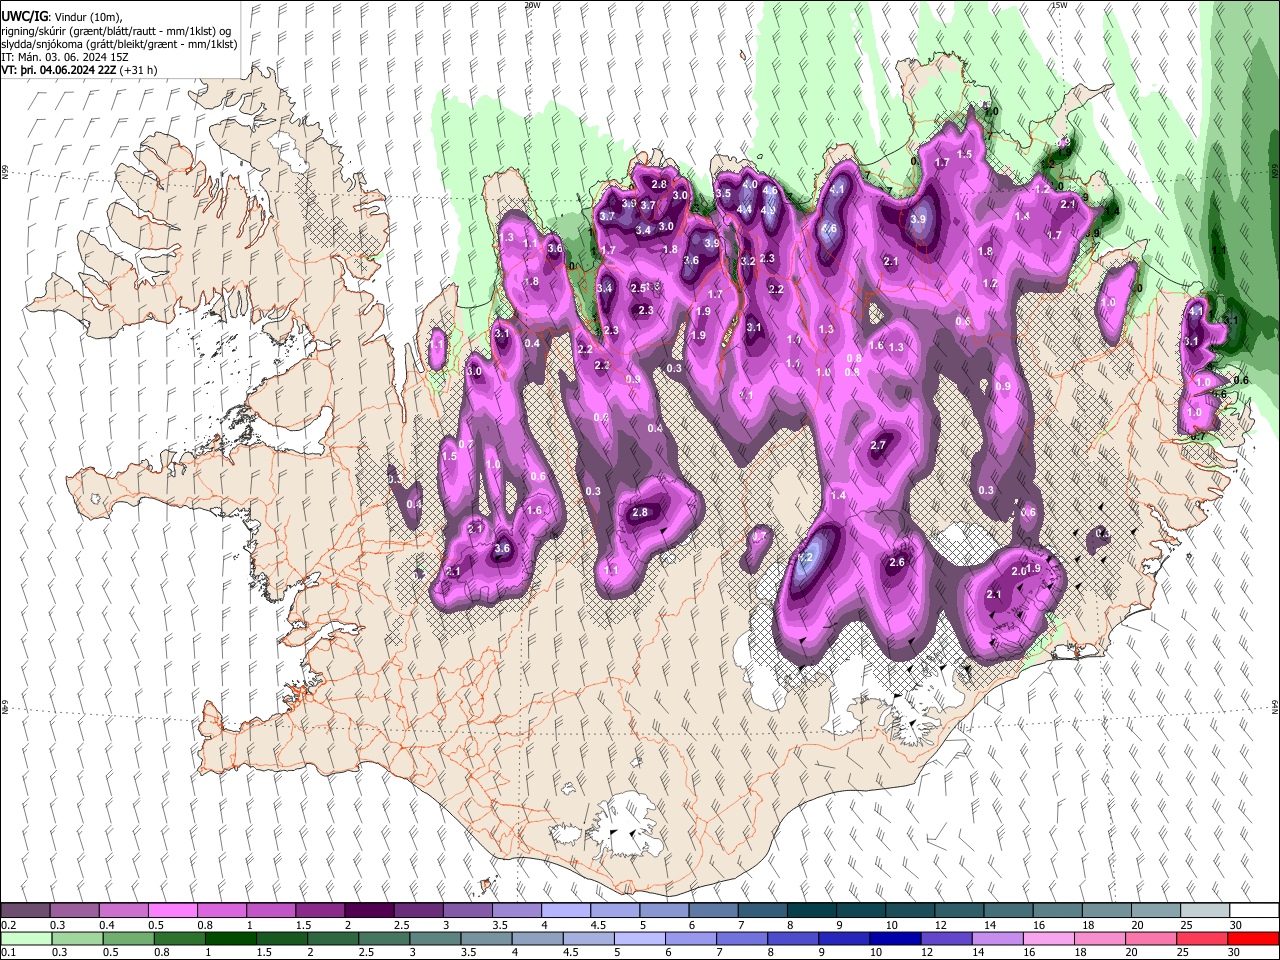
Task: Click the 3.2 value label on the map
Action: pos(747,261)
